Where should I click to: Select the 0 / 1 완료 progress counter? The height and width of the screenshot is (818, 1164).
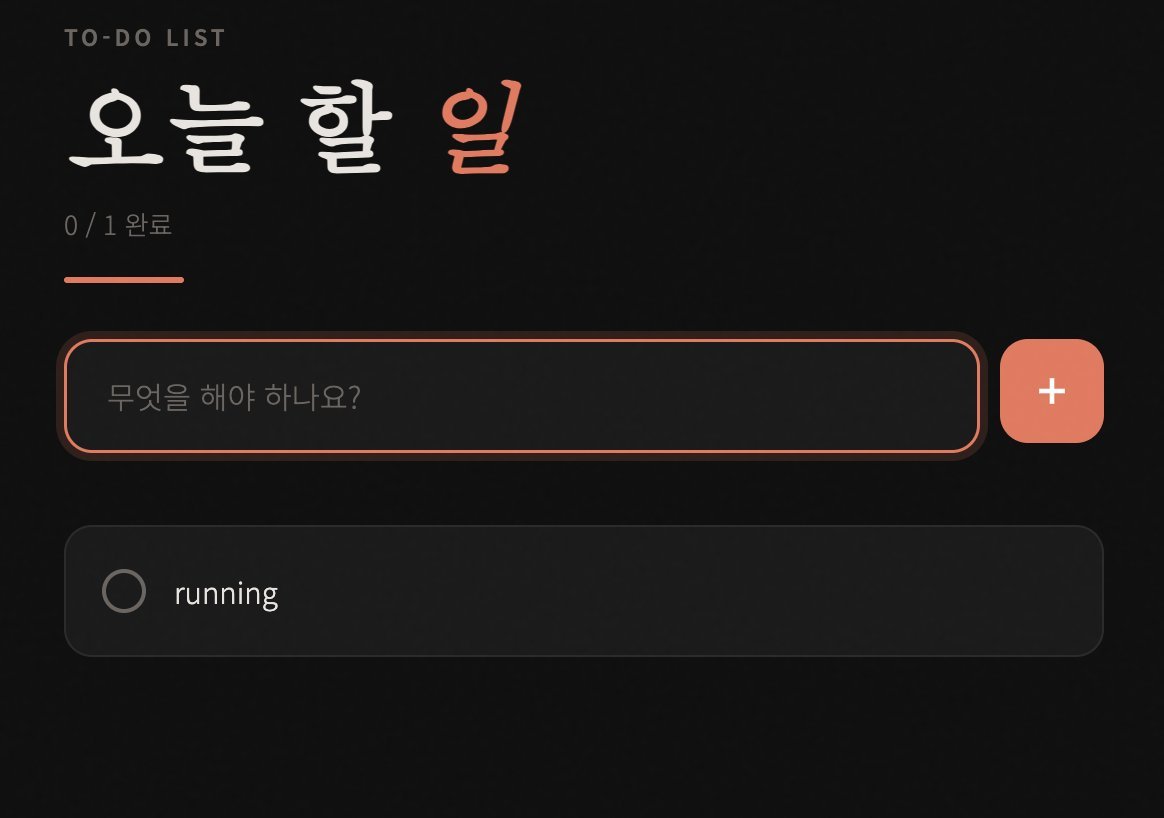coord(117,225)
